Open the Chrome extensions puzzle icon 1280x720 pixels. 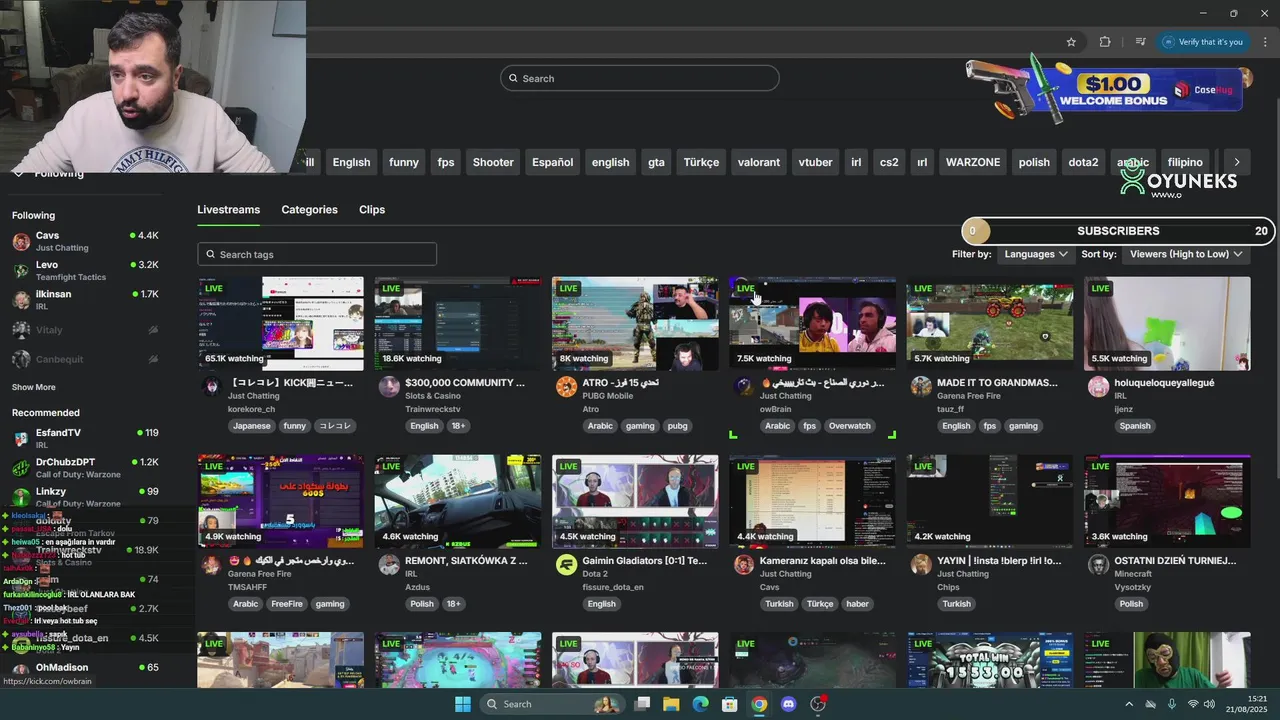click(1105, 42)
